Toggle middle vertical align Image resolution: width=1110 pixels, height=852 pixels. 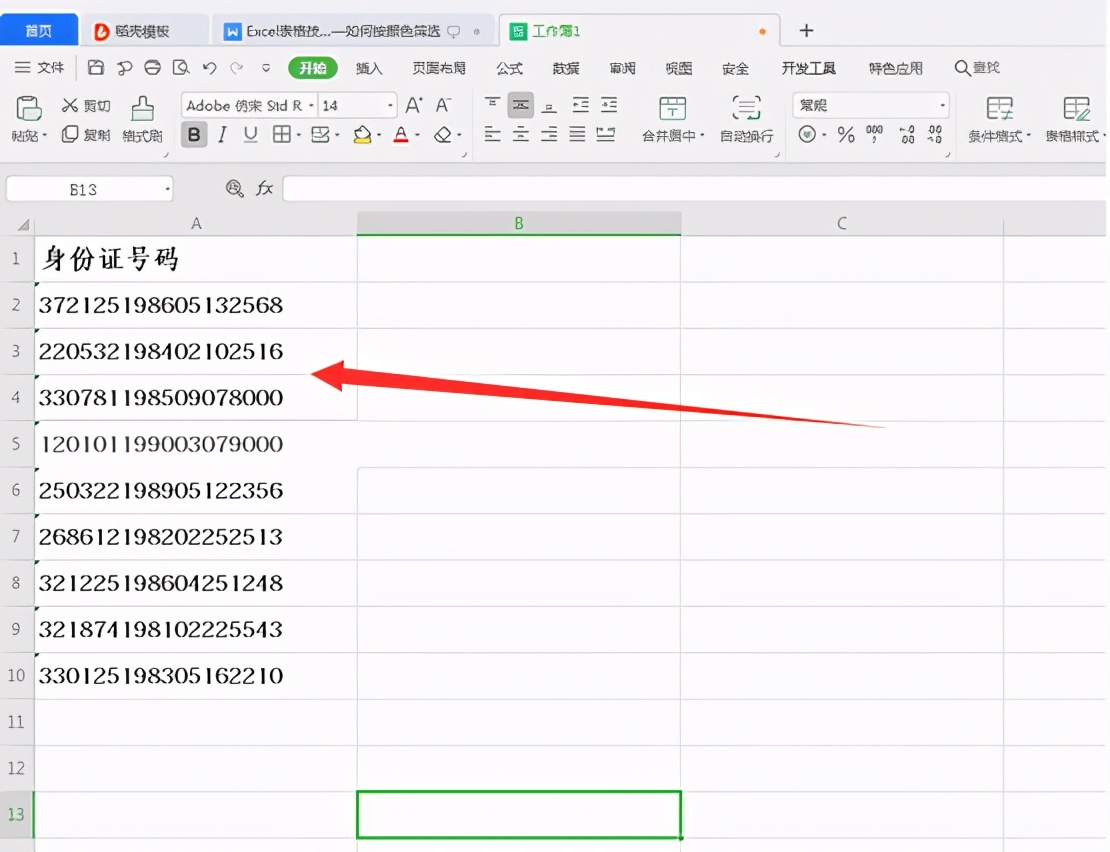pyautogui.click(x=520, y=105)
